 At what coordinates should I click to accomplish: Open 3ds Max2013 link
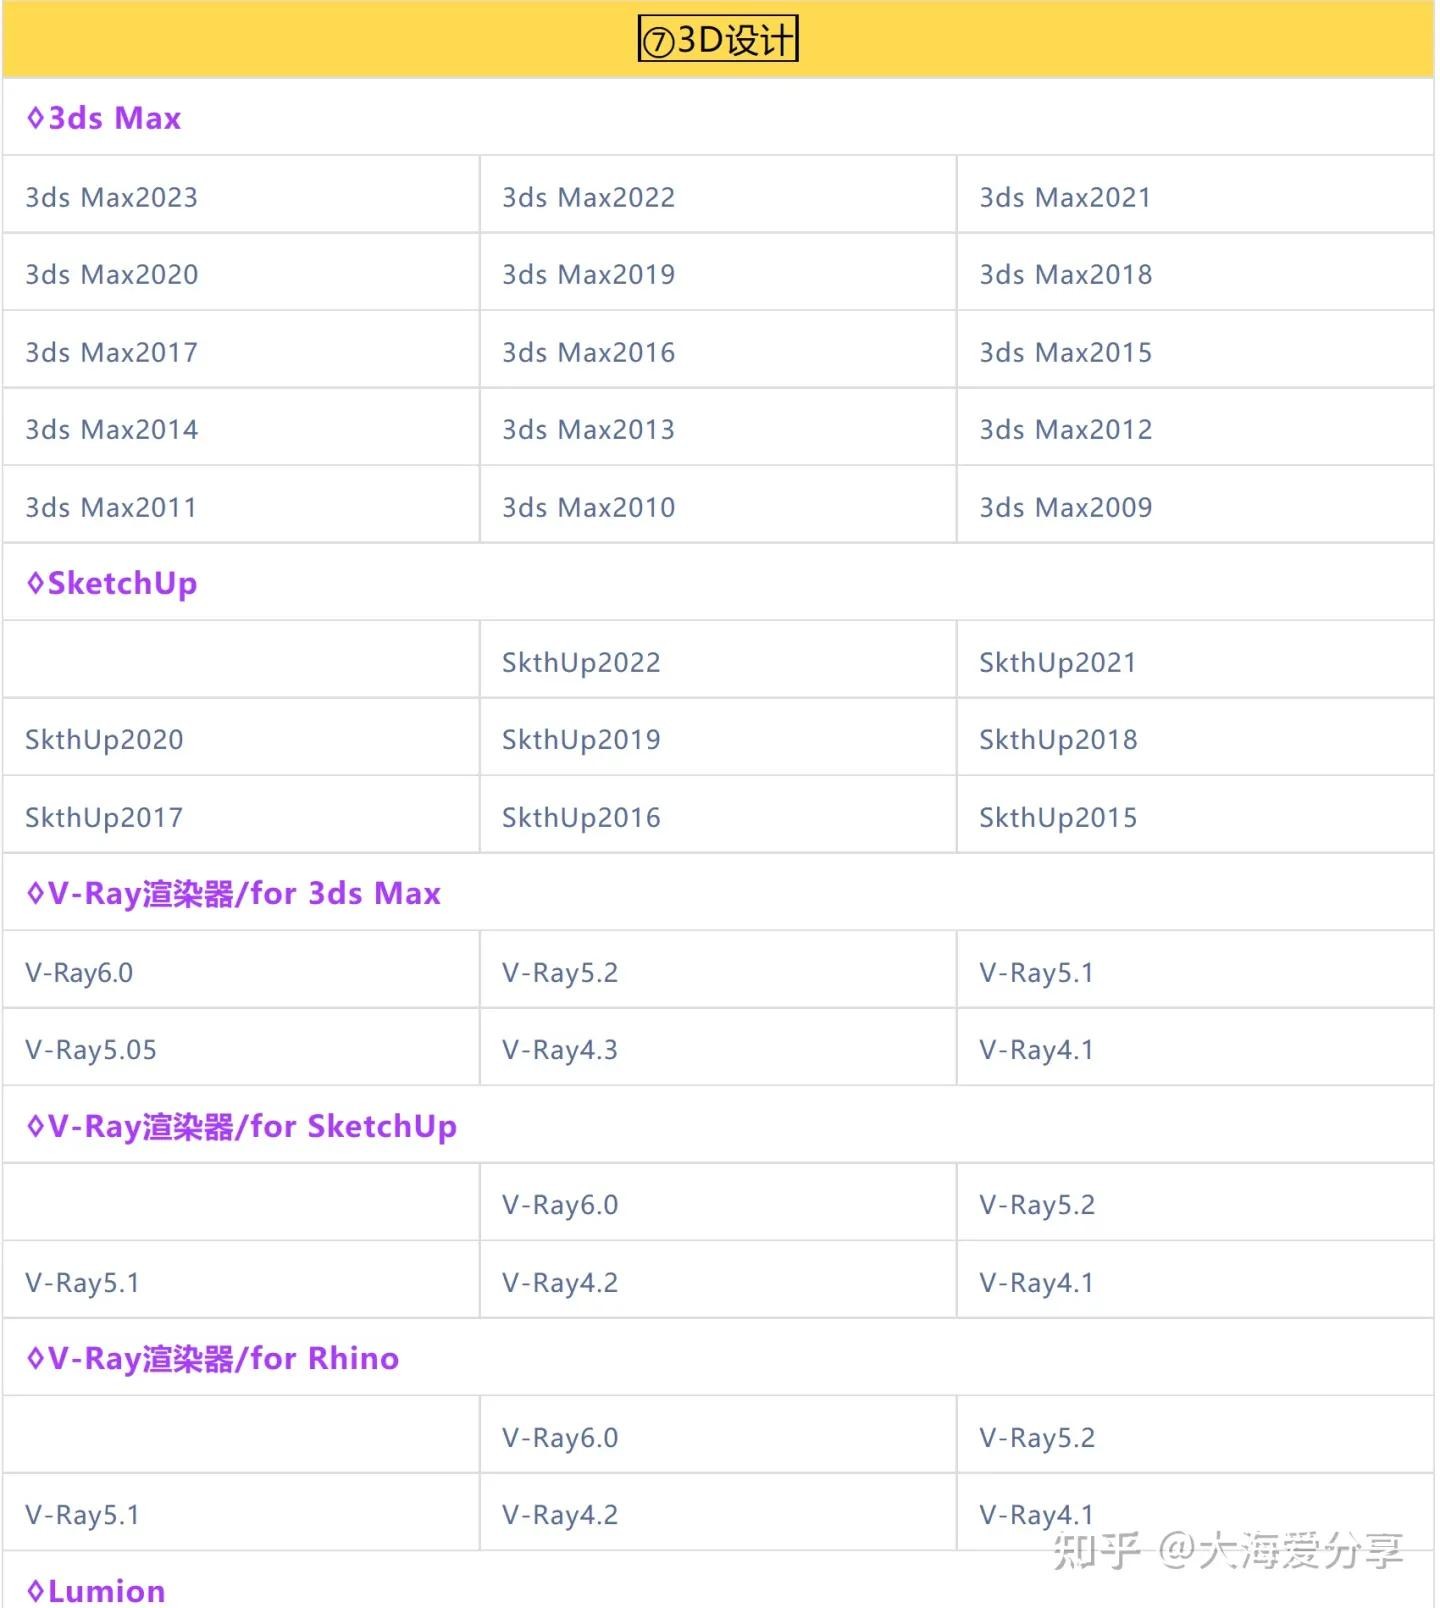[588, 429]
